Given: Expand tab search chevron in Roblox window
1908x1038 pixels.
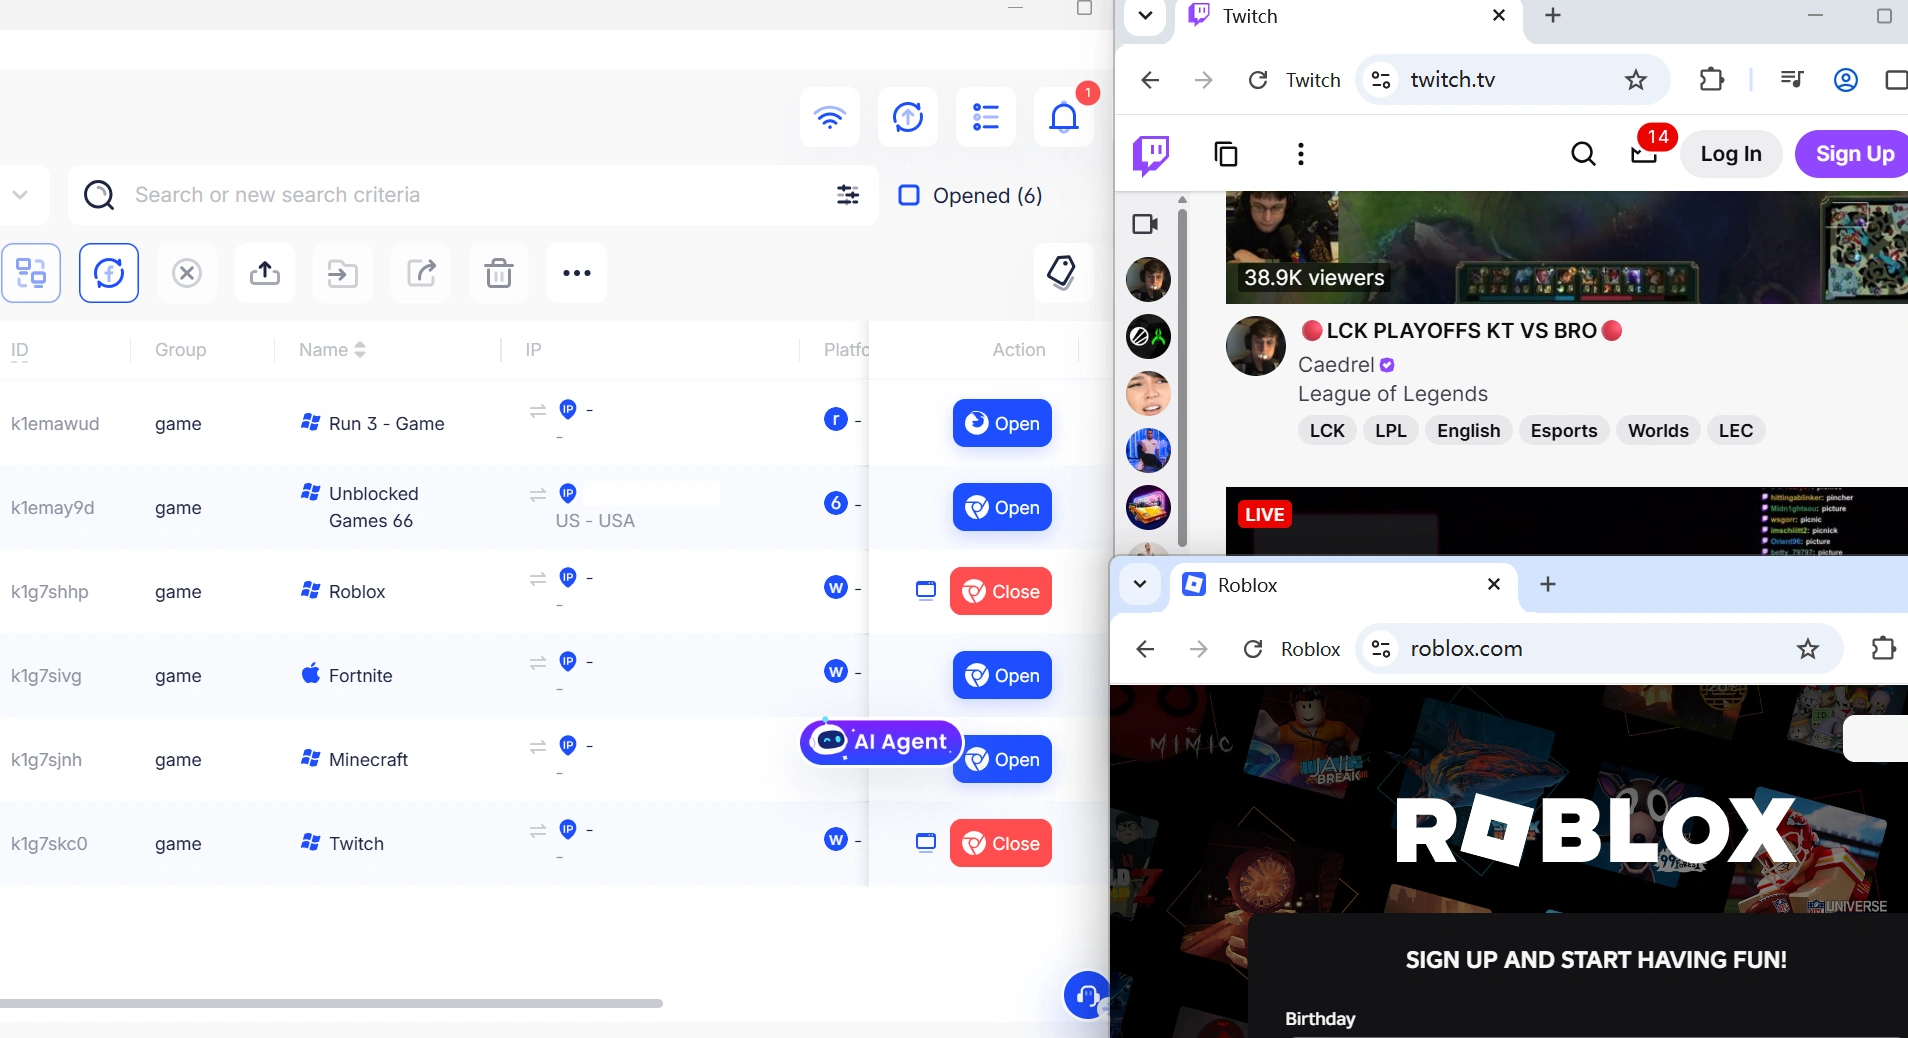Looking at the screenshot, I should [x=1140, y=584].
